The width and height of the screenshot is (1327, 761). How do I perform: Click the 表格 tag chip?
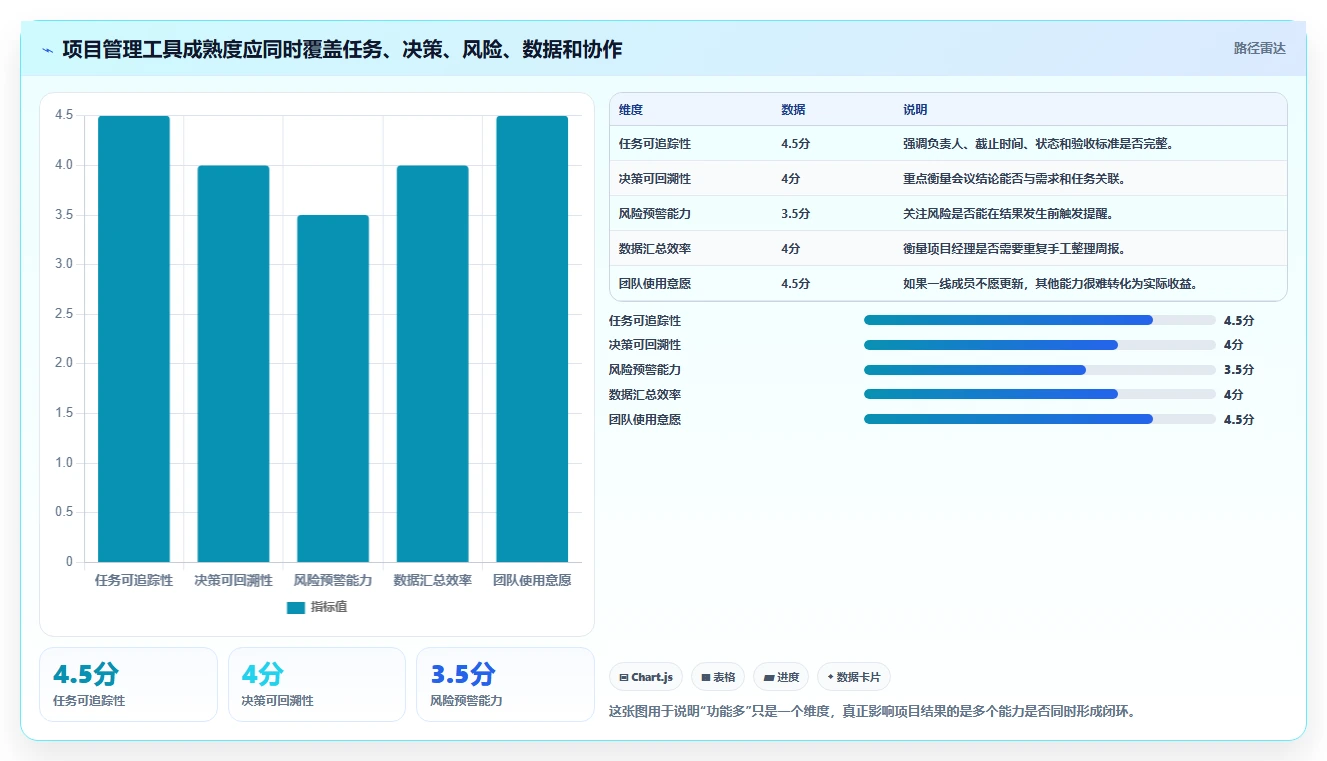coord(718,677)
